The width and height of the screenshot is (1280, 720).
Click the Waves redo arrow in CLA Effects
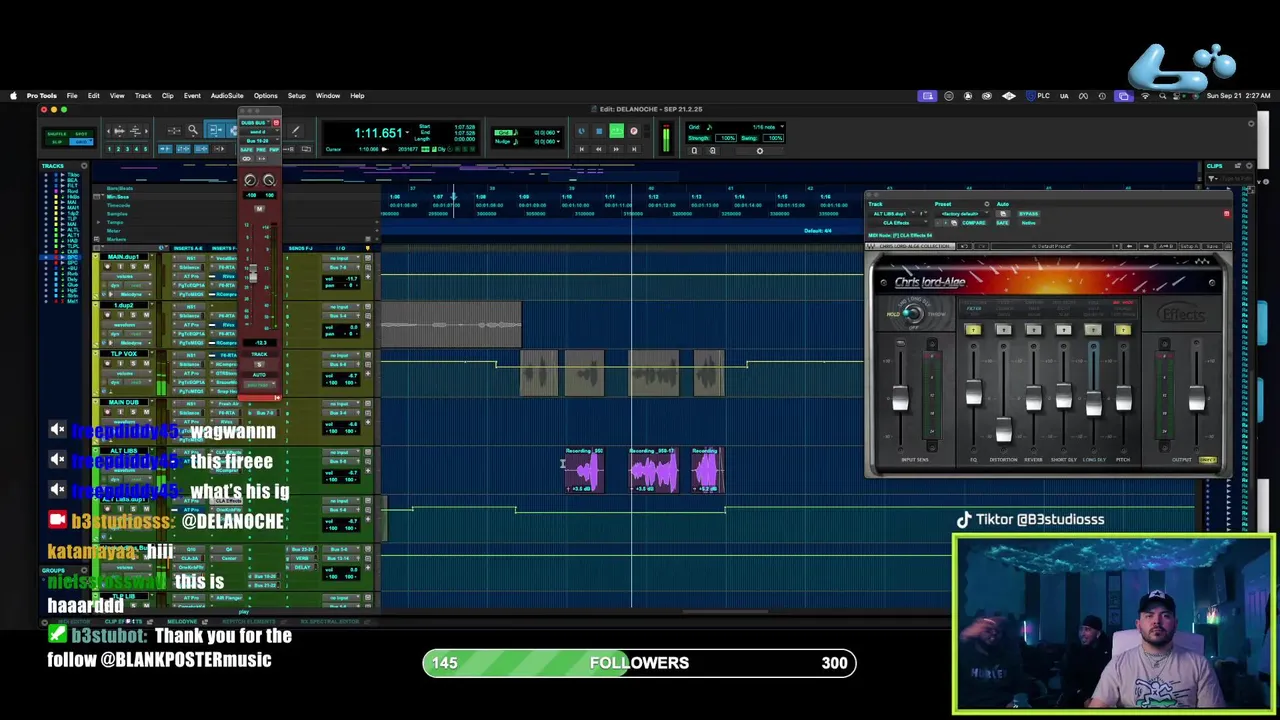point(982,246)
